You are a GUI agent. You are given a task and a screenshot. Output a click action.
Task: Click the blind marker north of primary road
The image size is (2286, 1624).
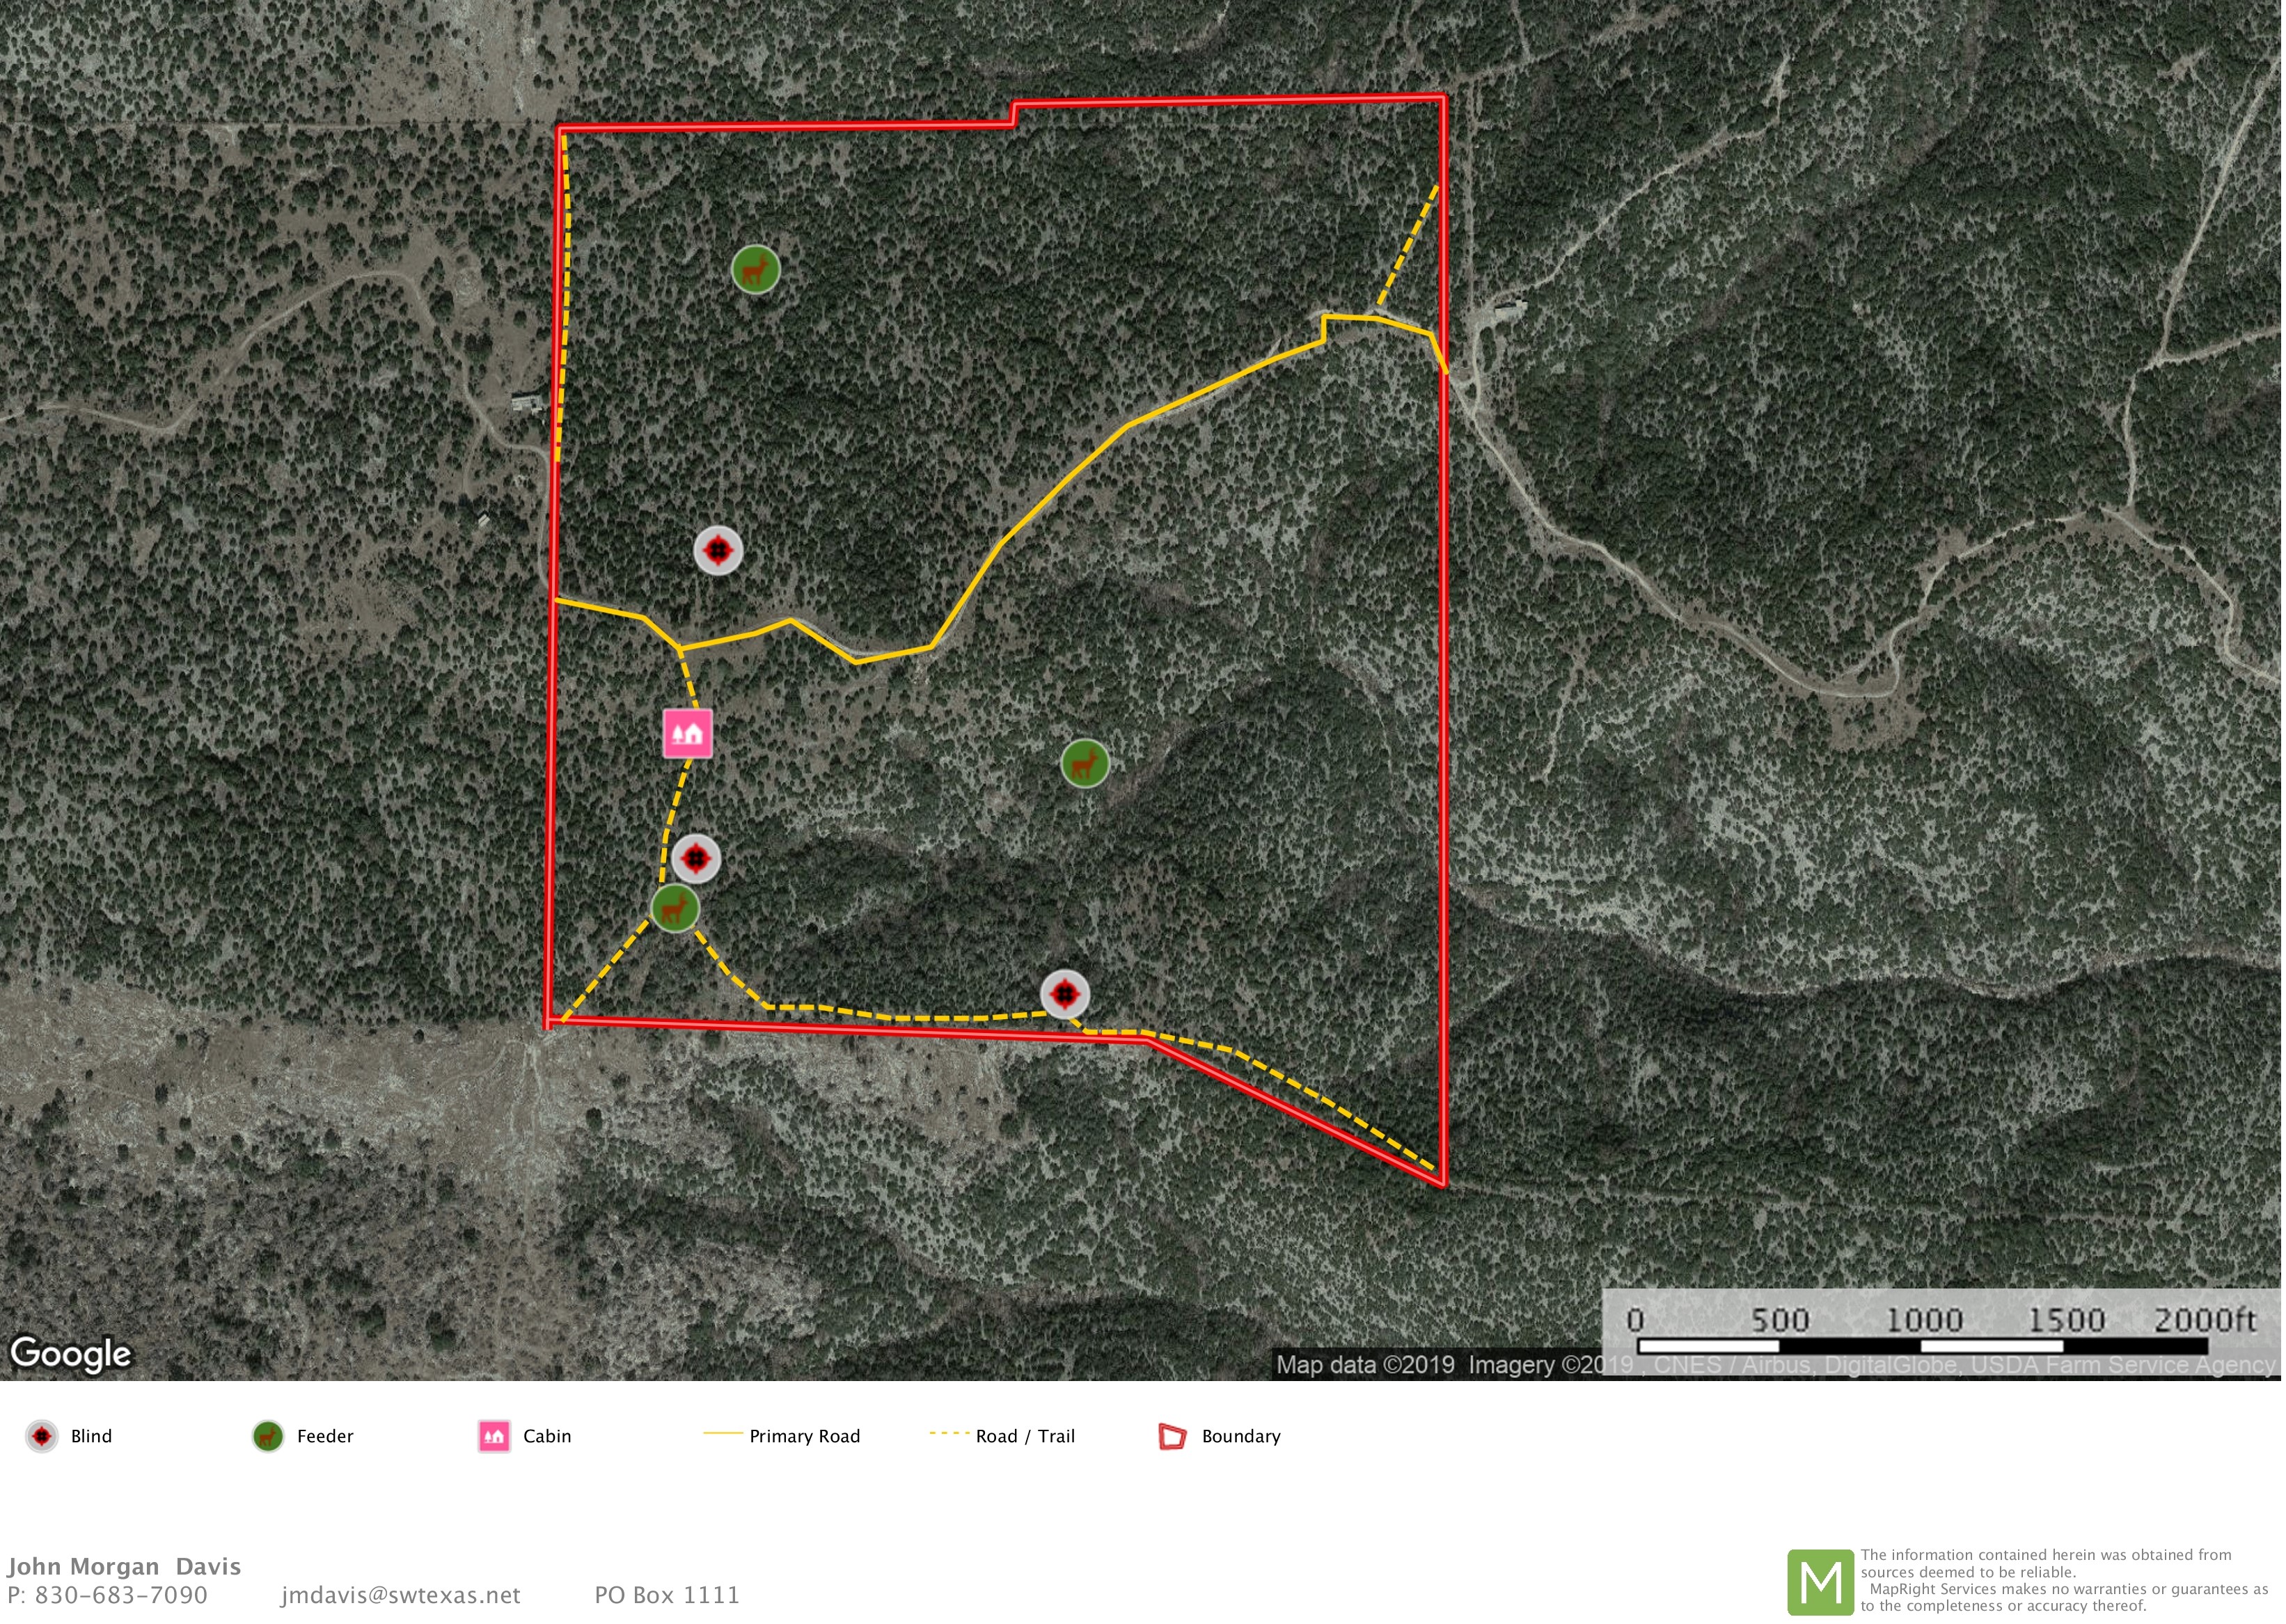point(718,550)
